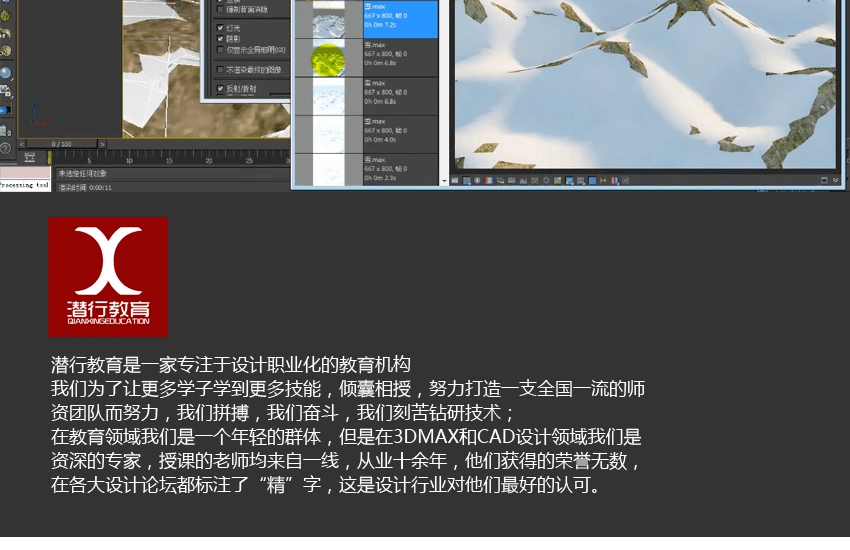
Task: Click the green round icon in left toolbar
Action: [5, 15]
